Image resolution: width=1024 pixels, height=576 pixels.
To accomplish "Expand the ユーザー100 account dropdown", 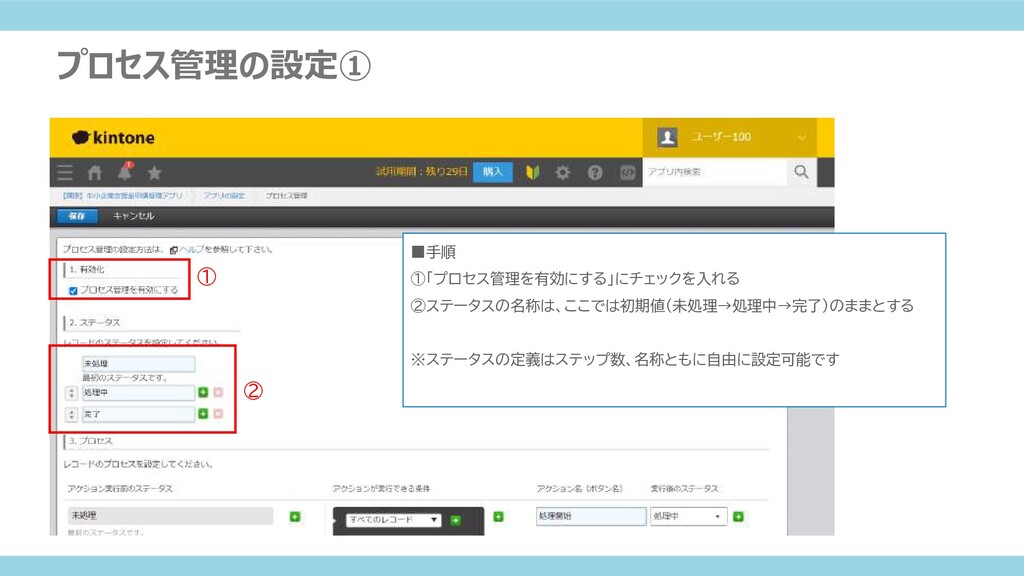I will [801, 138].
